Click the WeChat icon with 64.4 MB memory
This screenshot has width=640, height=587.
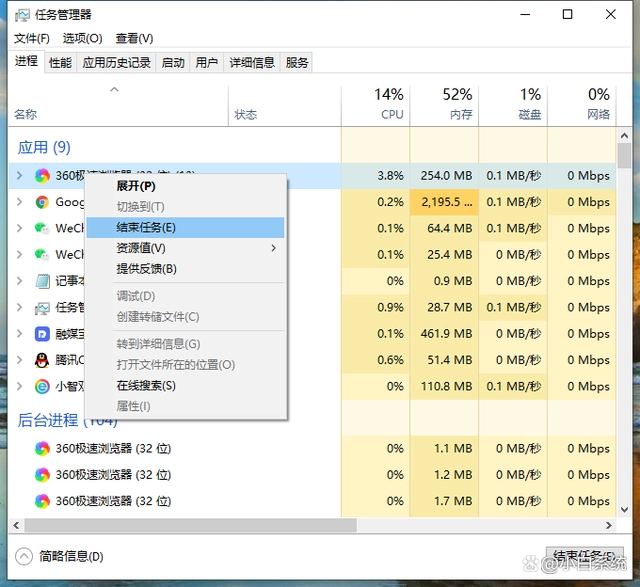42,228
